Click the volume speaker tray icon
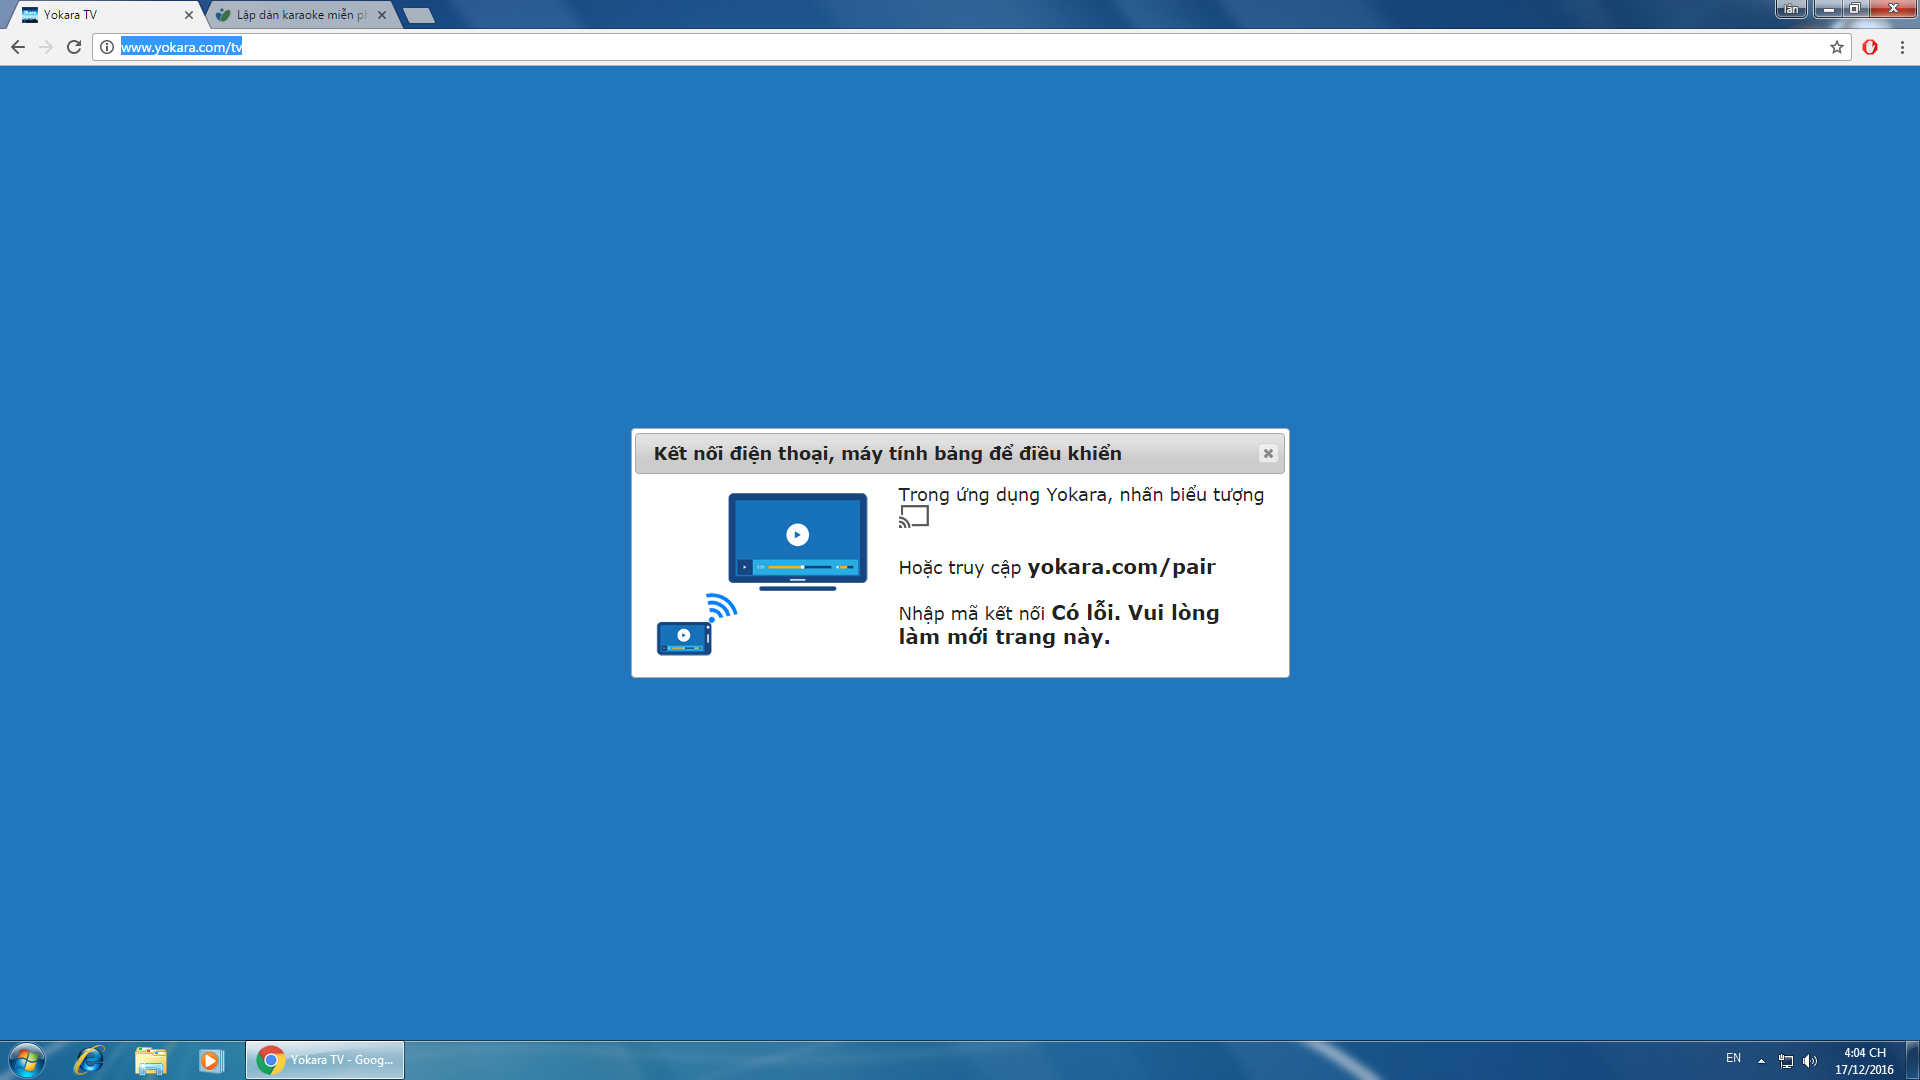Viewport: 1920px width, 1080px height. (x=1810, y=1061)
